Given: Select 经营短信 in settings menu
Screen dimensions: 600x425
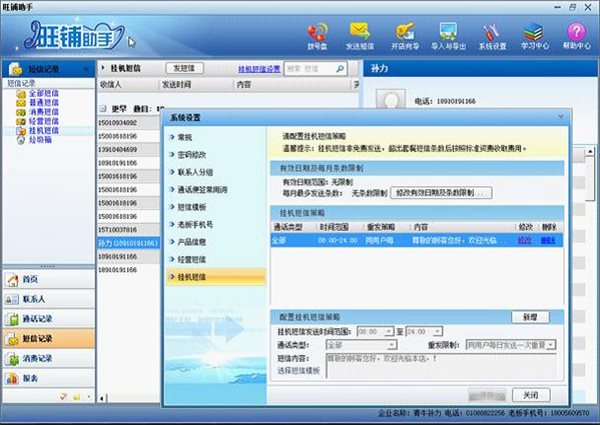Looking at the screenshot, I should (x=192, y=260).
